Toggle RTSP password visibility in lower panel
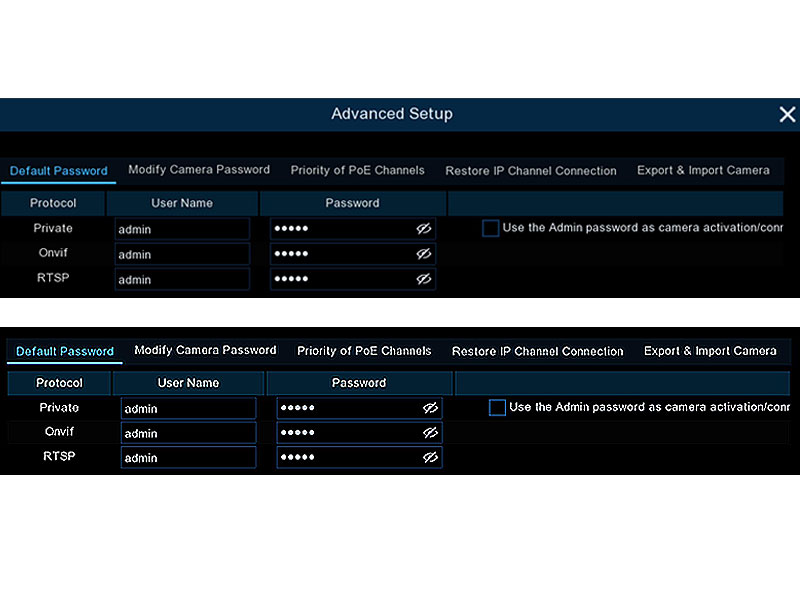 point(431,457)
